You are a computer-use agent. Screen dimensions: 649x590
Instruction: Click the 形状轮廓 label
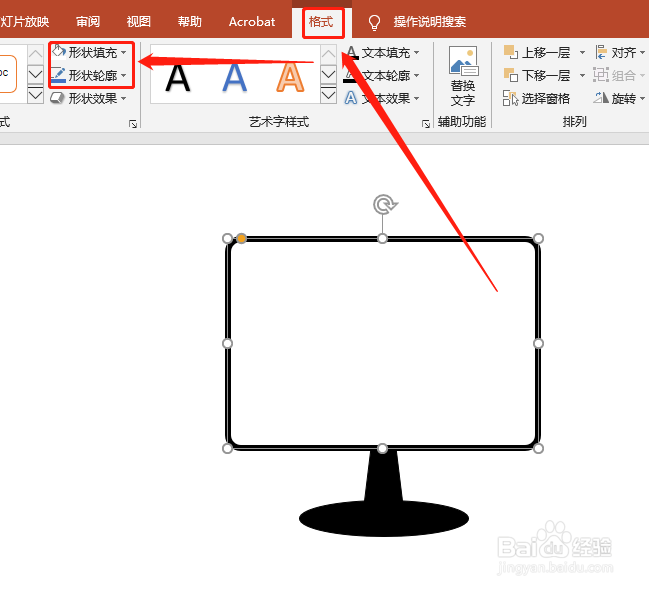[93, 75]
